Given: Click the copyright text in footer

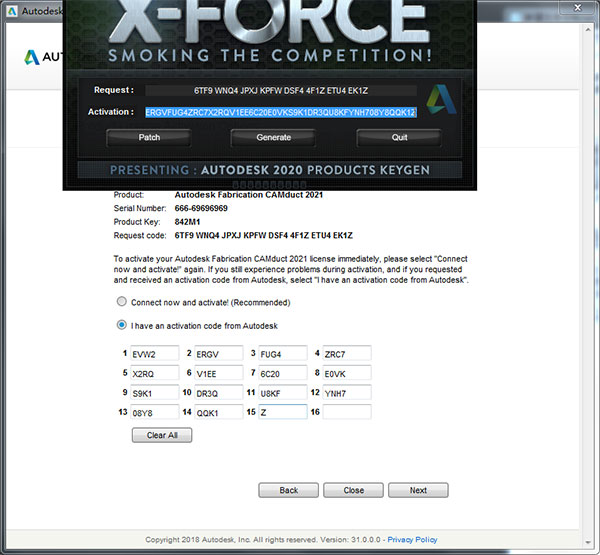Looking at the screenshot, I should click(x=263, y=539).
